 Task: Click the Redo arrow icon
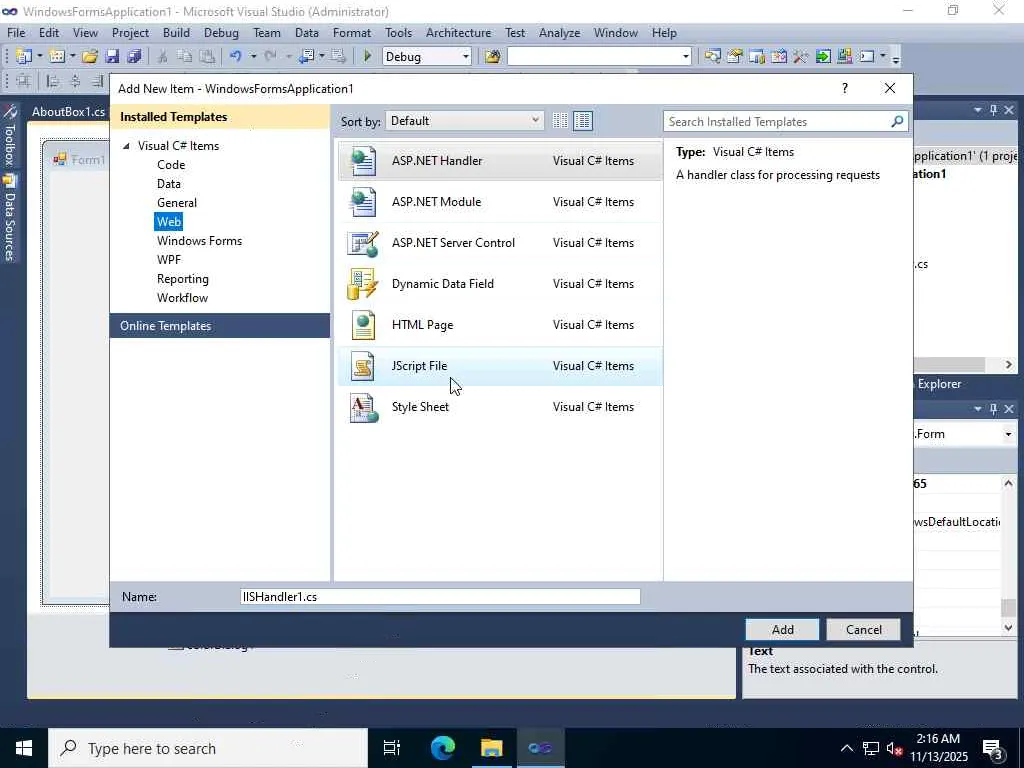pos(270,56)
